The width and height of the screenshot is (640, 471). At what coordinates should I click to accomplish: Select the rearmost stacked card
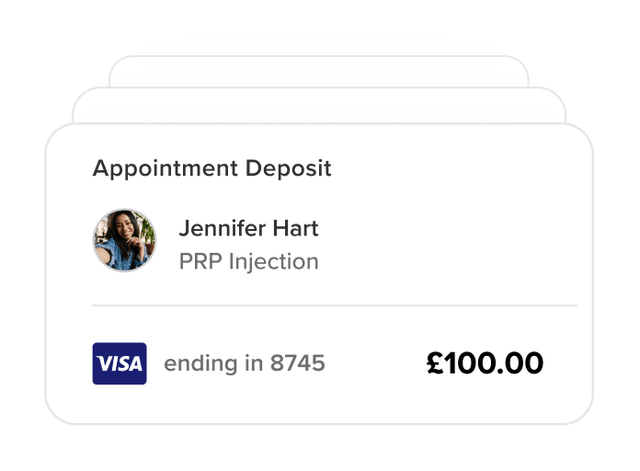tap(320, 70)
